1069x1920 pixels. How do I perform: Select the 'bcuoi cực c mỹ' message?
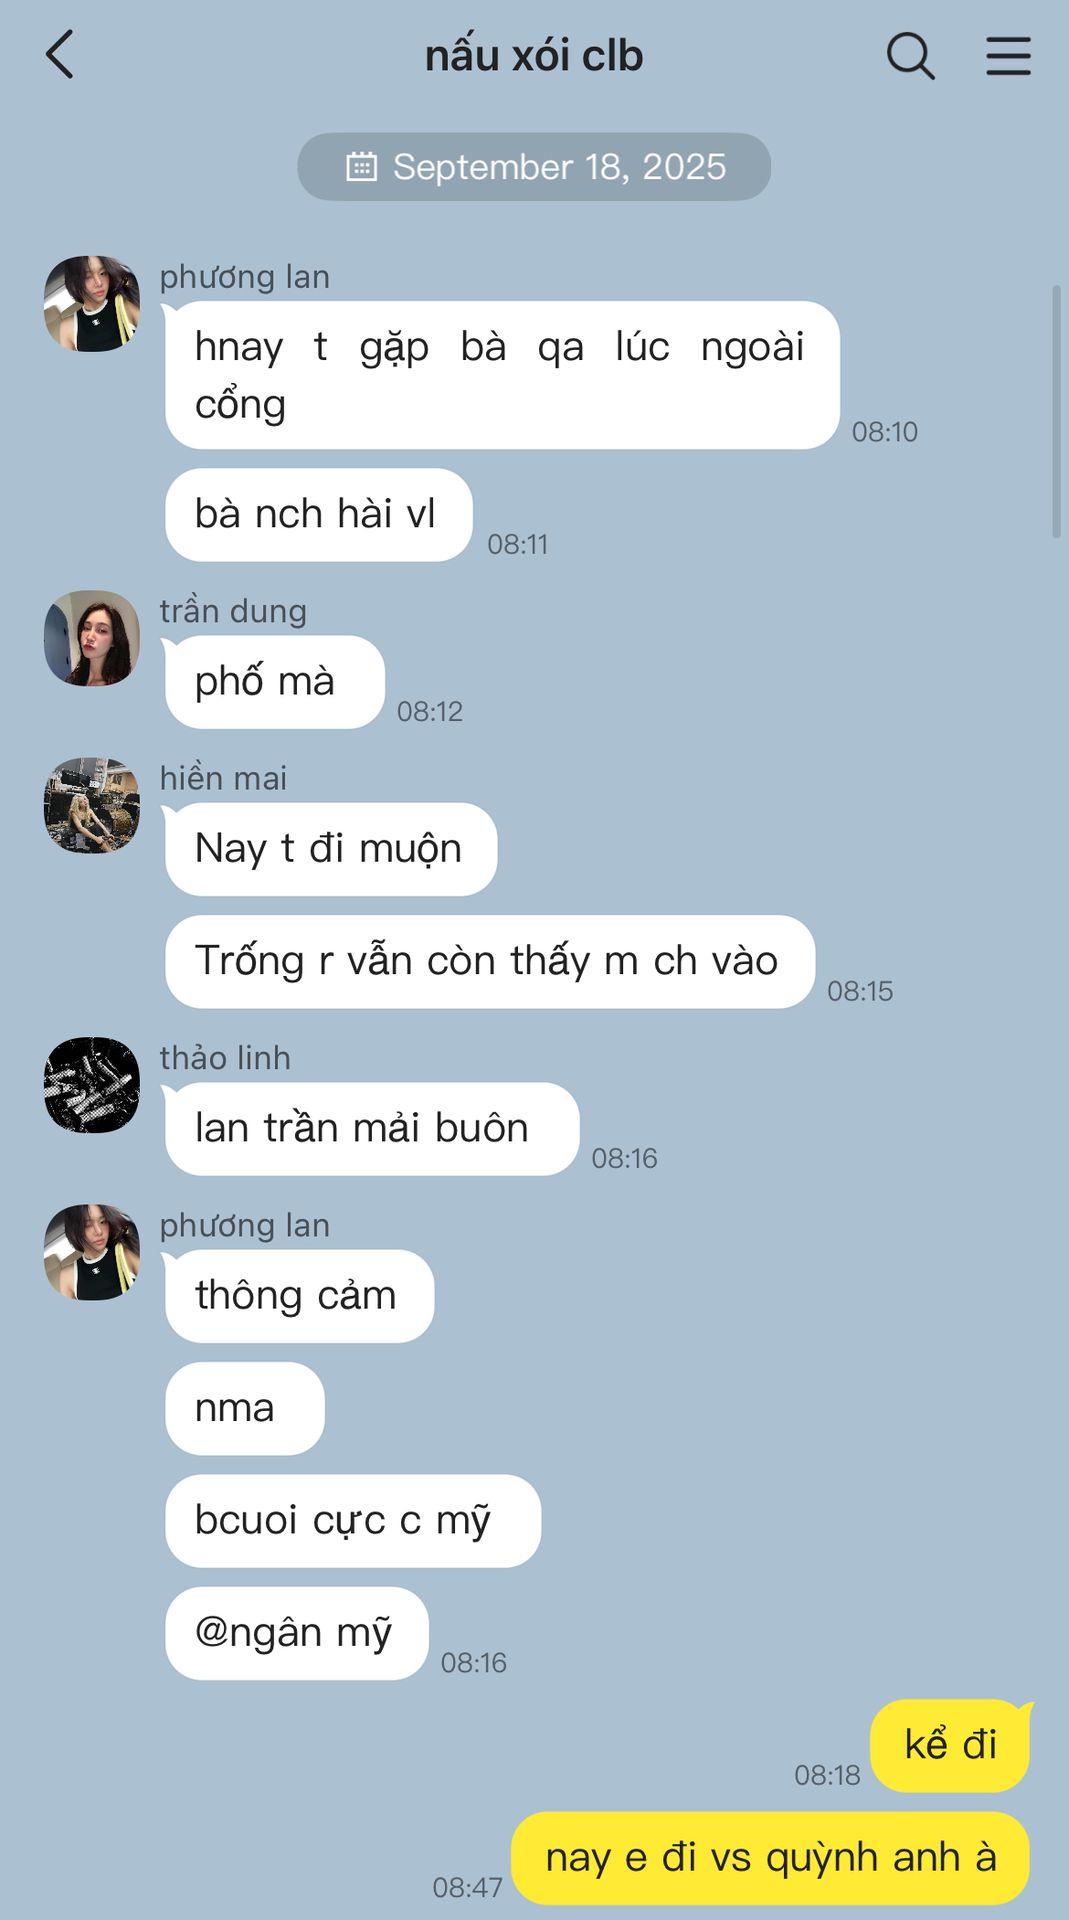(x=353, y=1521)
